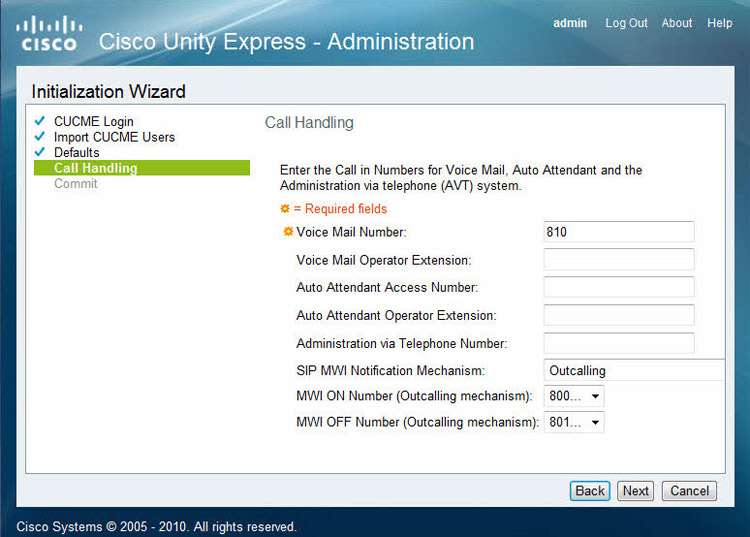Click the admin user name
The image size is (750, 537).
coord(570,23)
